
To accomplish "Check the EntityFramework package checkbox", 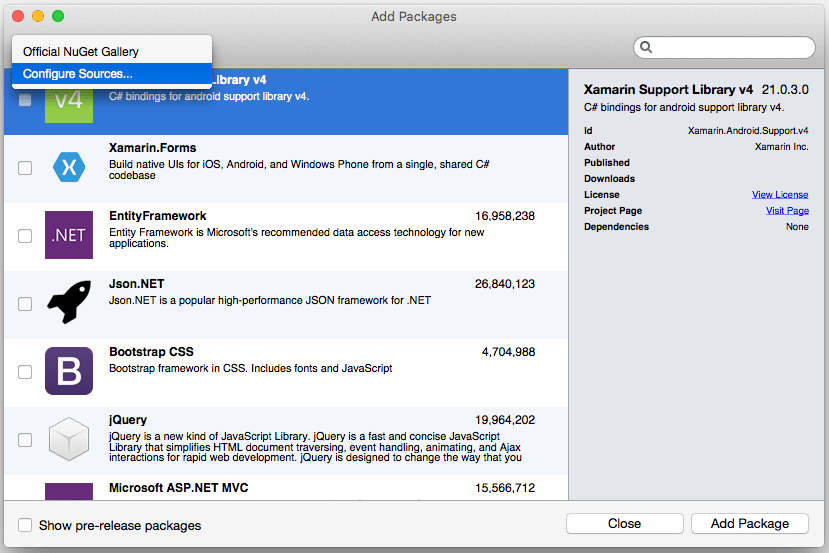I will (x=25, y=235).
